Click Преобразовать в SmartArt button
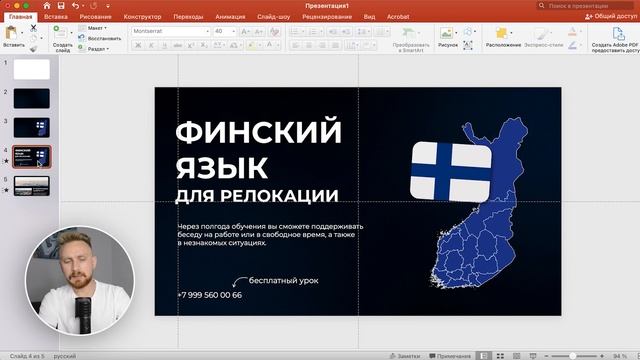This screenshot has width=640, height=360. pos(411,40)
